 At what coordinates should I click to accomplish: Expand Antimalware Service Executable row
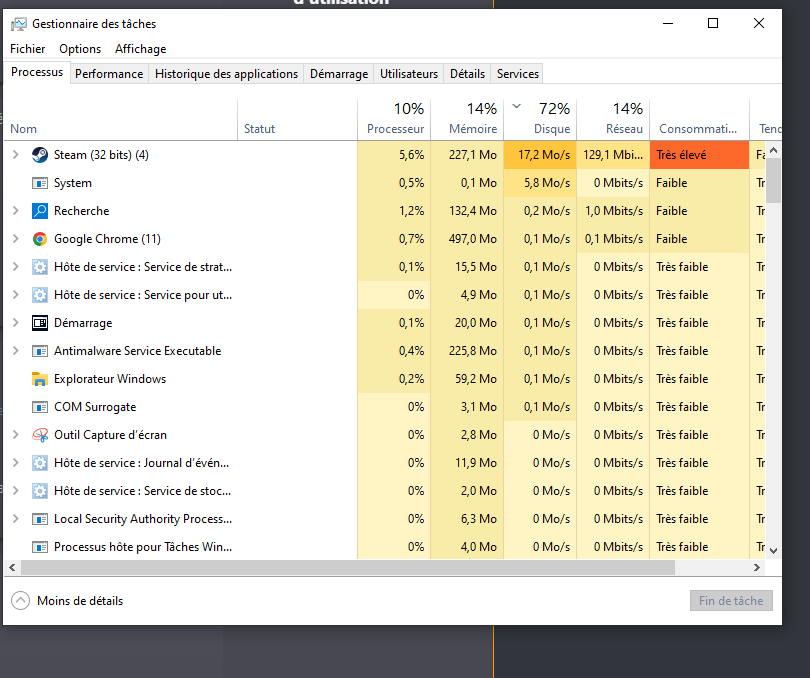pyautogui.click(x=15, y=350)
